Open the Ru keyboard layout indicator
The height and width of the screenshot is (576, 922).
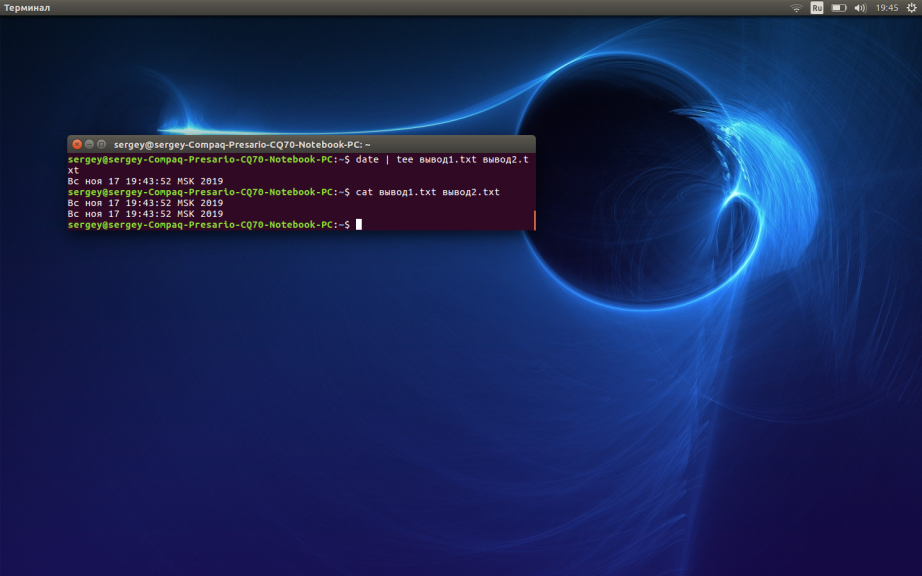pyautogui.click(x=817, y=8)
